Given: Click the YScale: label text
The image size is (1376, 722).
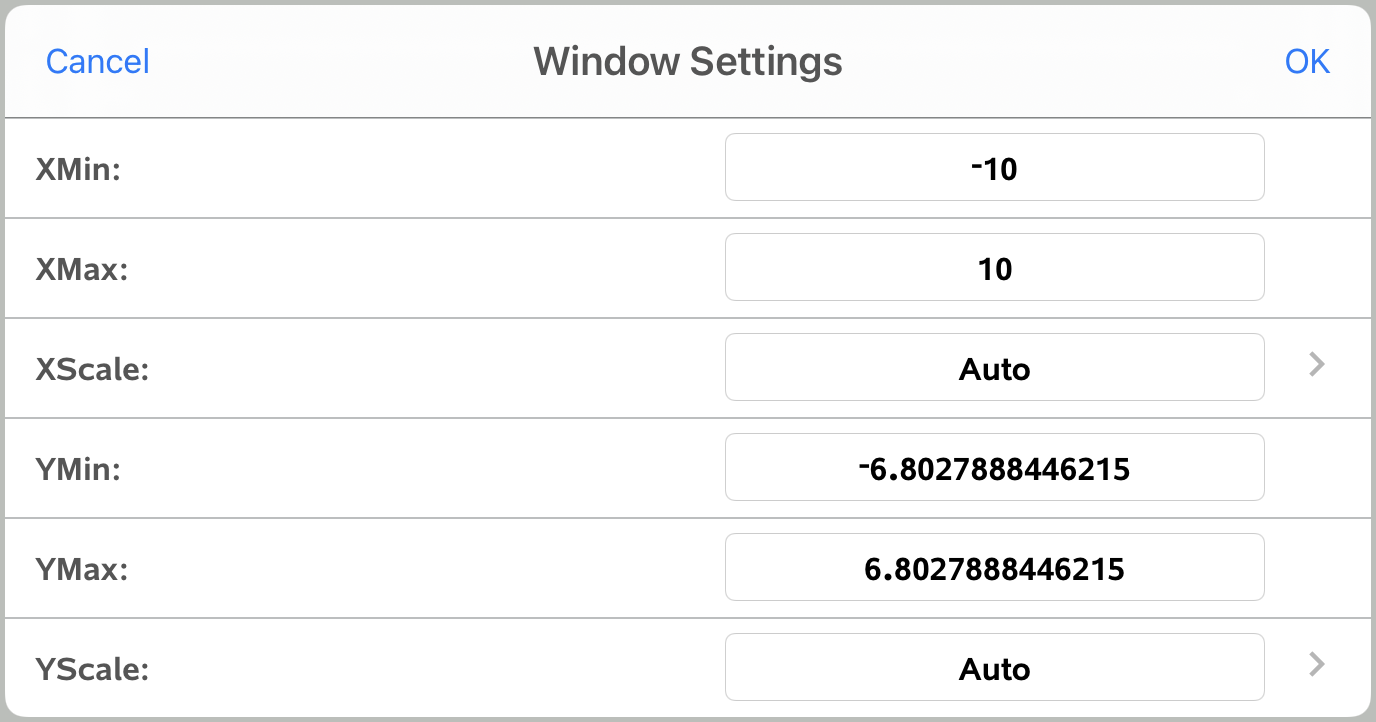Looking at the screenshot, I should [x=92, y=669].
